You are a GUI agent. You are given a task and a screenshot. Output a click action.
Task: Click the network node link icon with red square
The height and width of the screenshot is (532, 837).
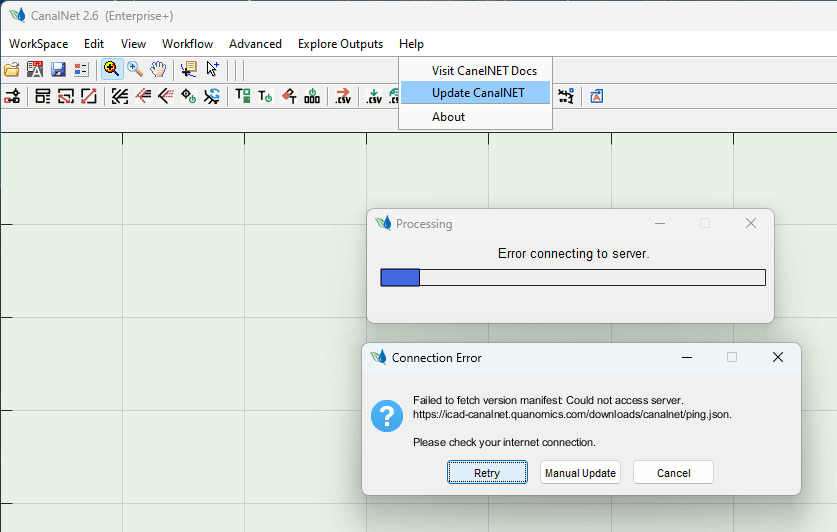pos(12,97)
